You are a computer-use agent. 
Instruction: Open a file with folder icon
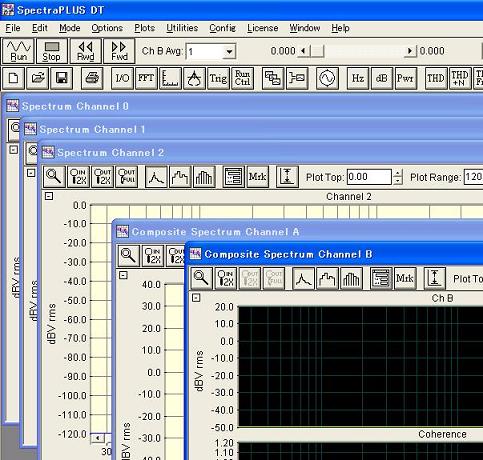38,78
